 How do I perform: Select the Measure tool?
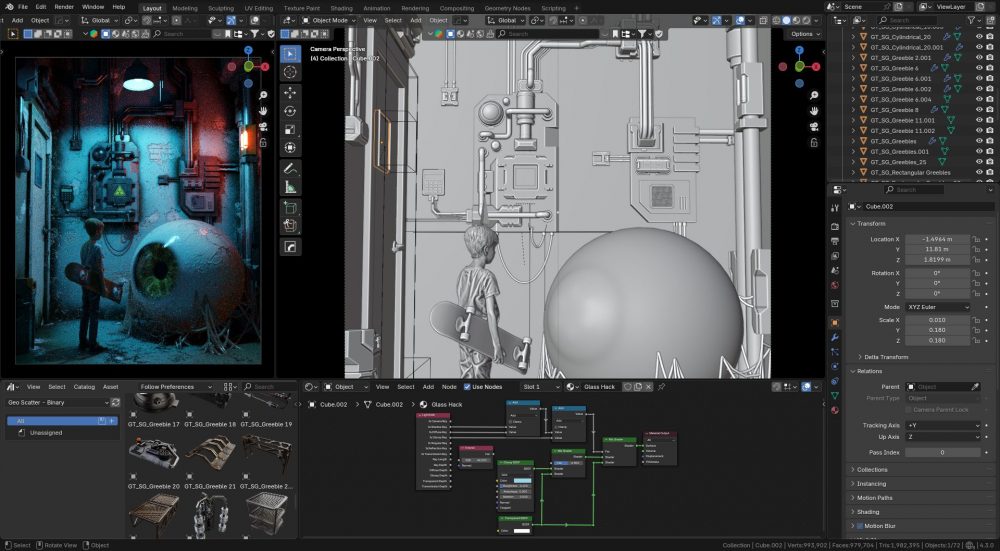[290, 187]
